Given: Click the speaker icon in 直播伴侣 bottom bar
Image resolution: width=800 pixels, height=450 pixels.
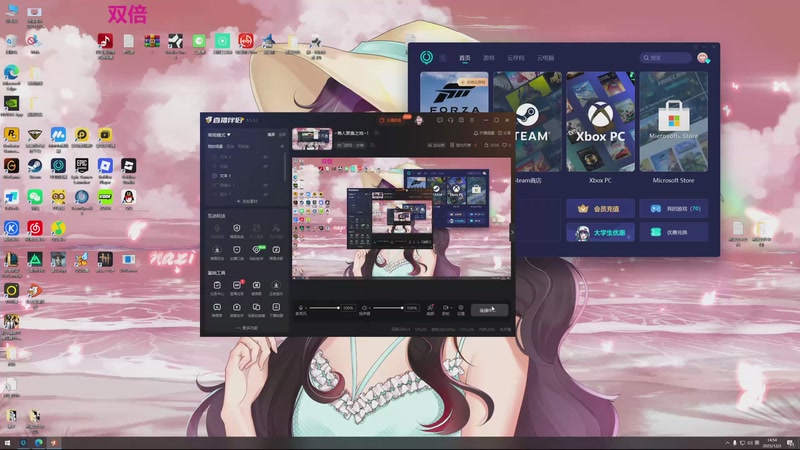Looking at the screenshot, I should (364, 308).
